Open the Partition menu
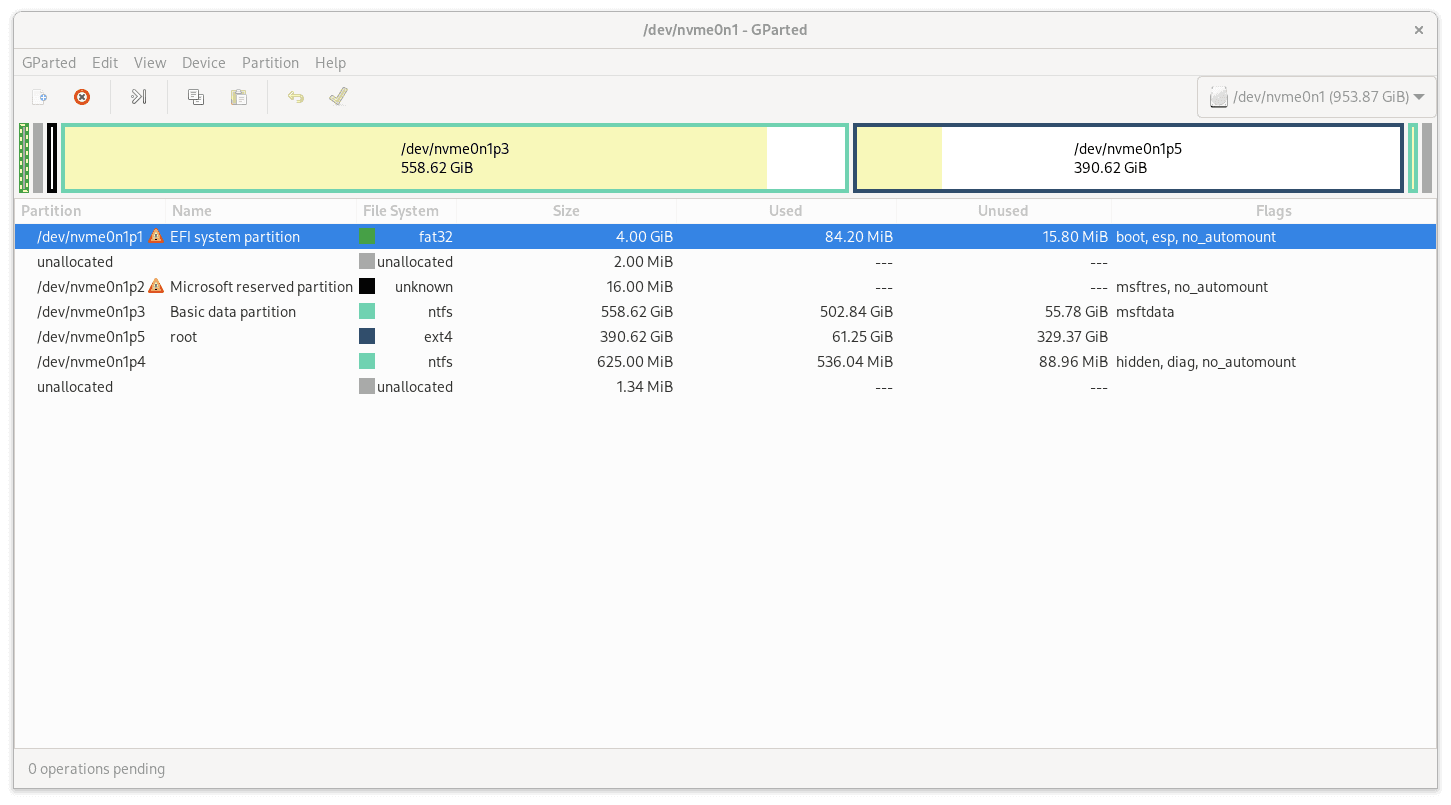The width and height of the screenshot is (1451, 805). click(x=270, y=62)
